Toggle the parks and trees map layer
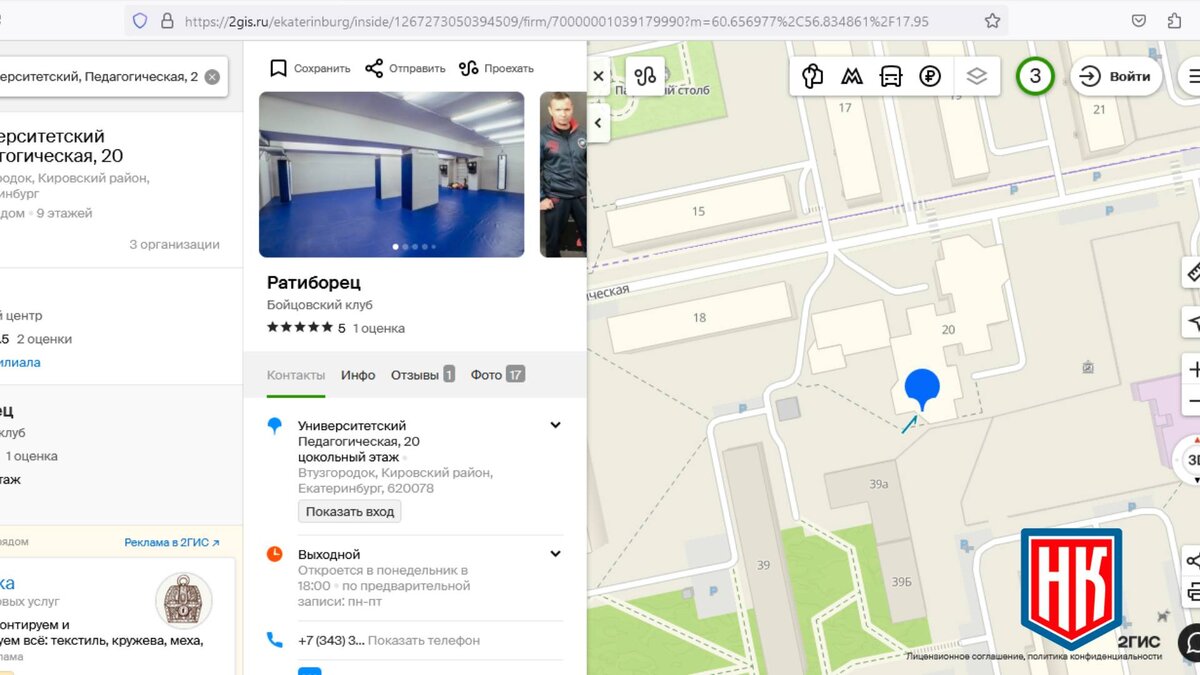 tap(813, 76)
